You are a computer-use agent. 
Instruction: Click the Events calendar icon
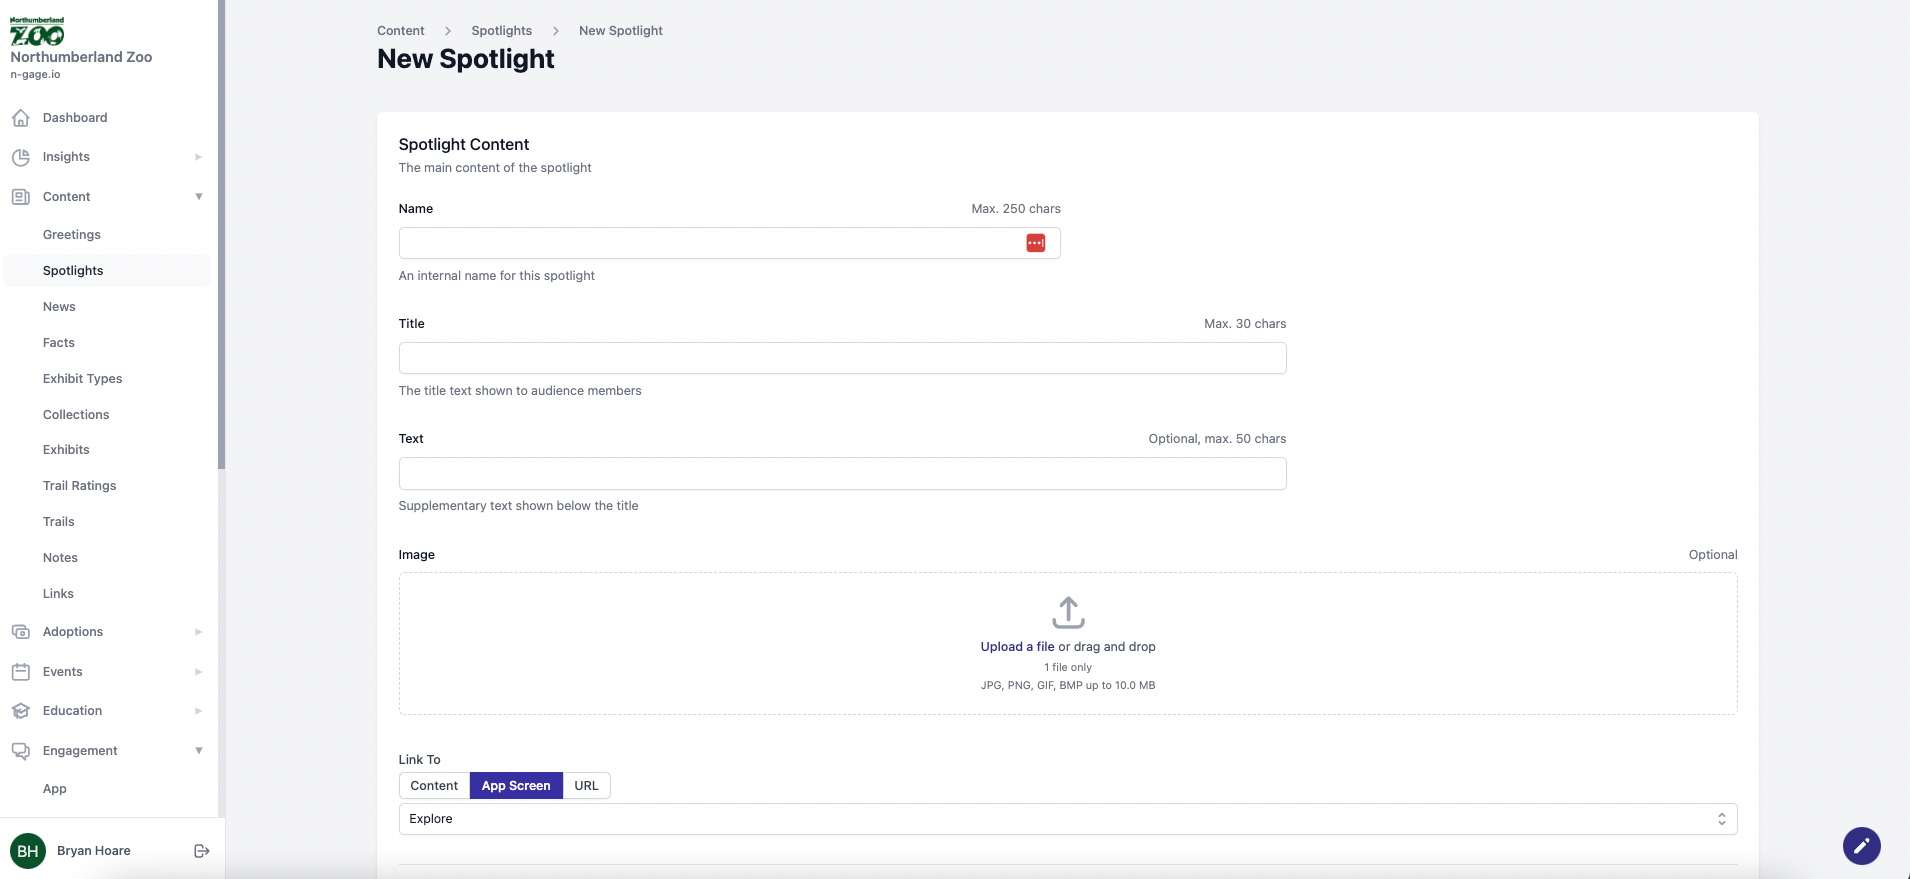pos(20,672)
